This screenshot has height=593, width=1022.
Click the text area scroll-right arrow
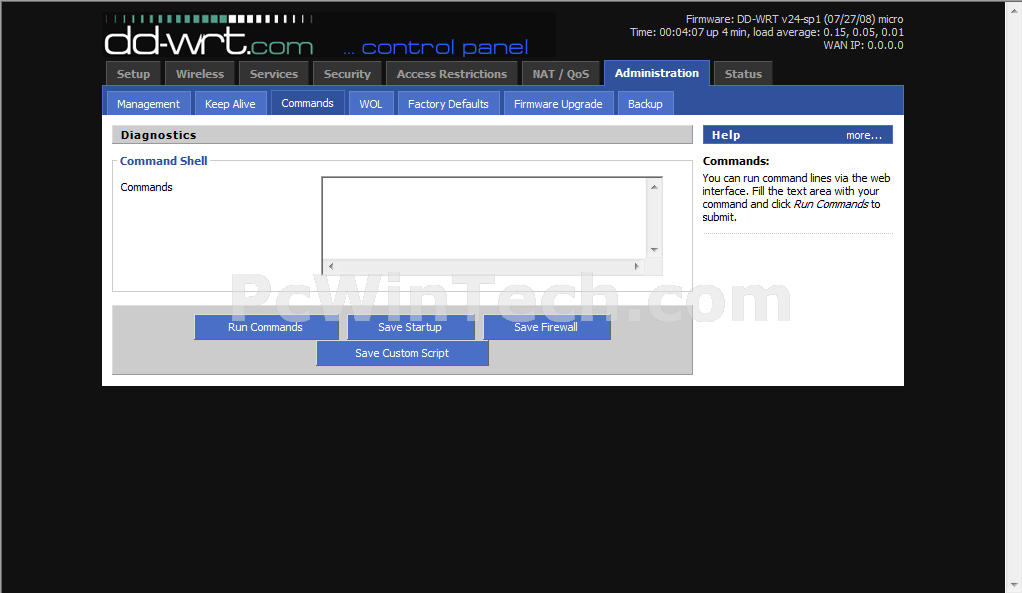[x=637, y=266]
